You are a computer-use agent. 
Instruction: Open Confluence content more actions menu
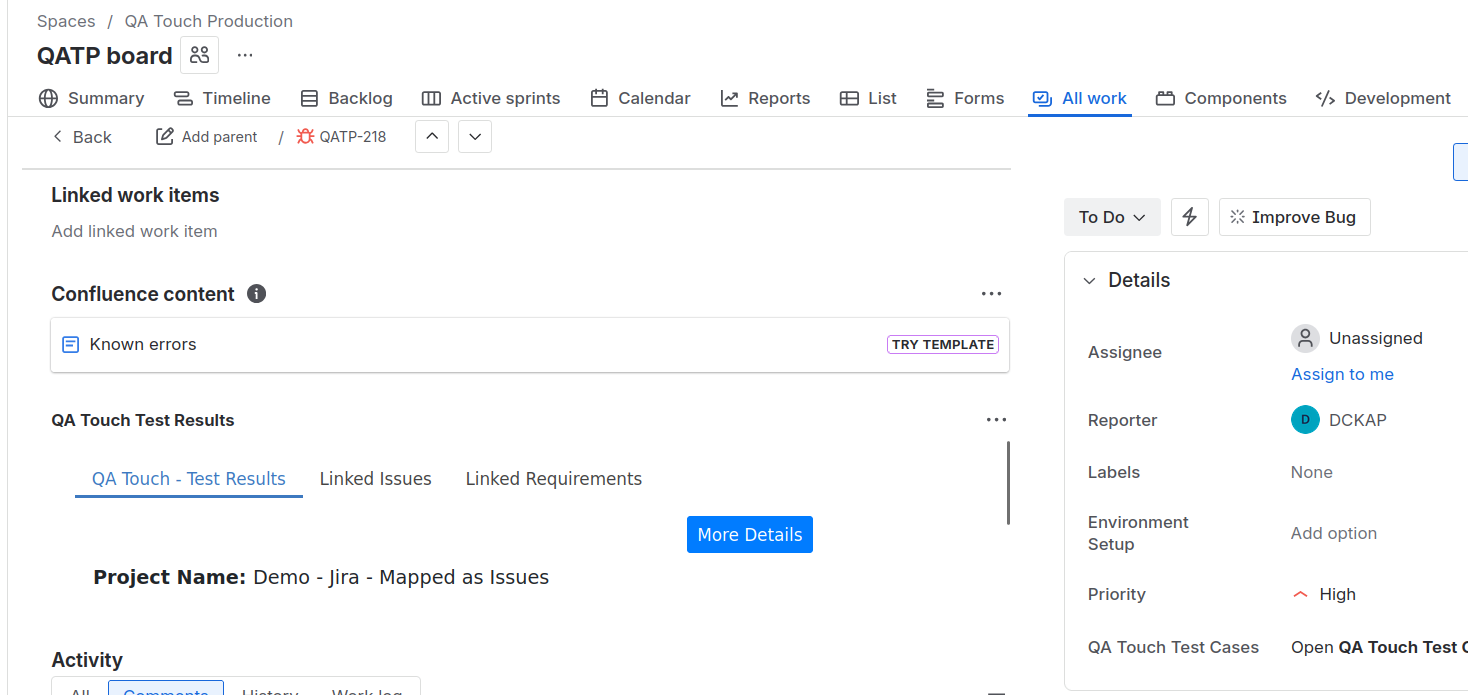pyautogui.click(x=991, y=294)
